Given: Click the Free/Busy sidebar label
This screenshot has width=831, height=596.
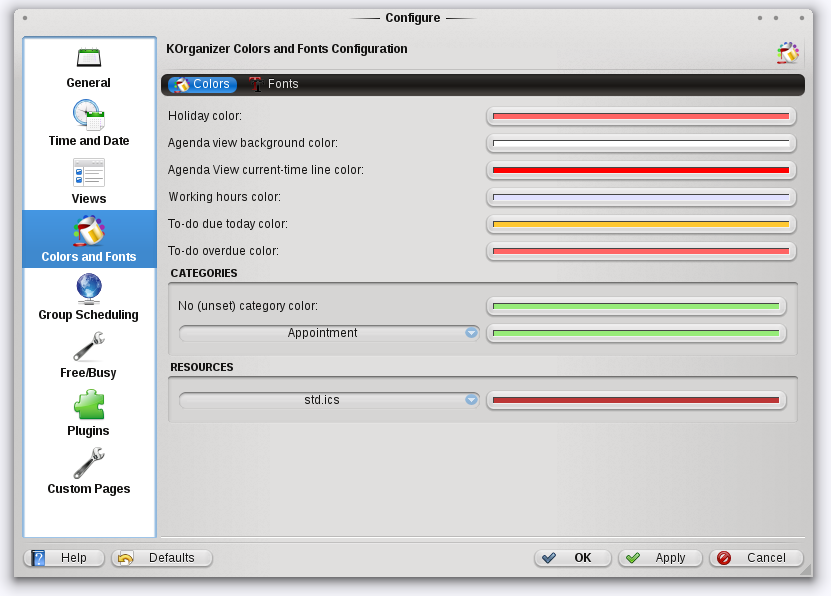Looking at the screenshot, I should point(89,373).
